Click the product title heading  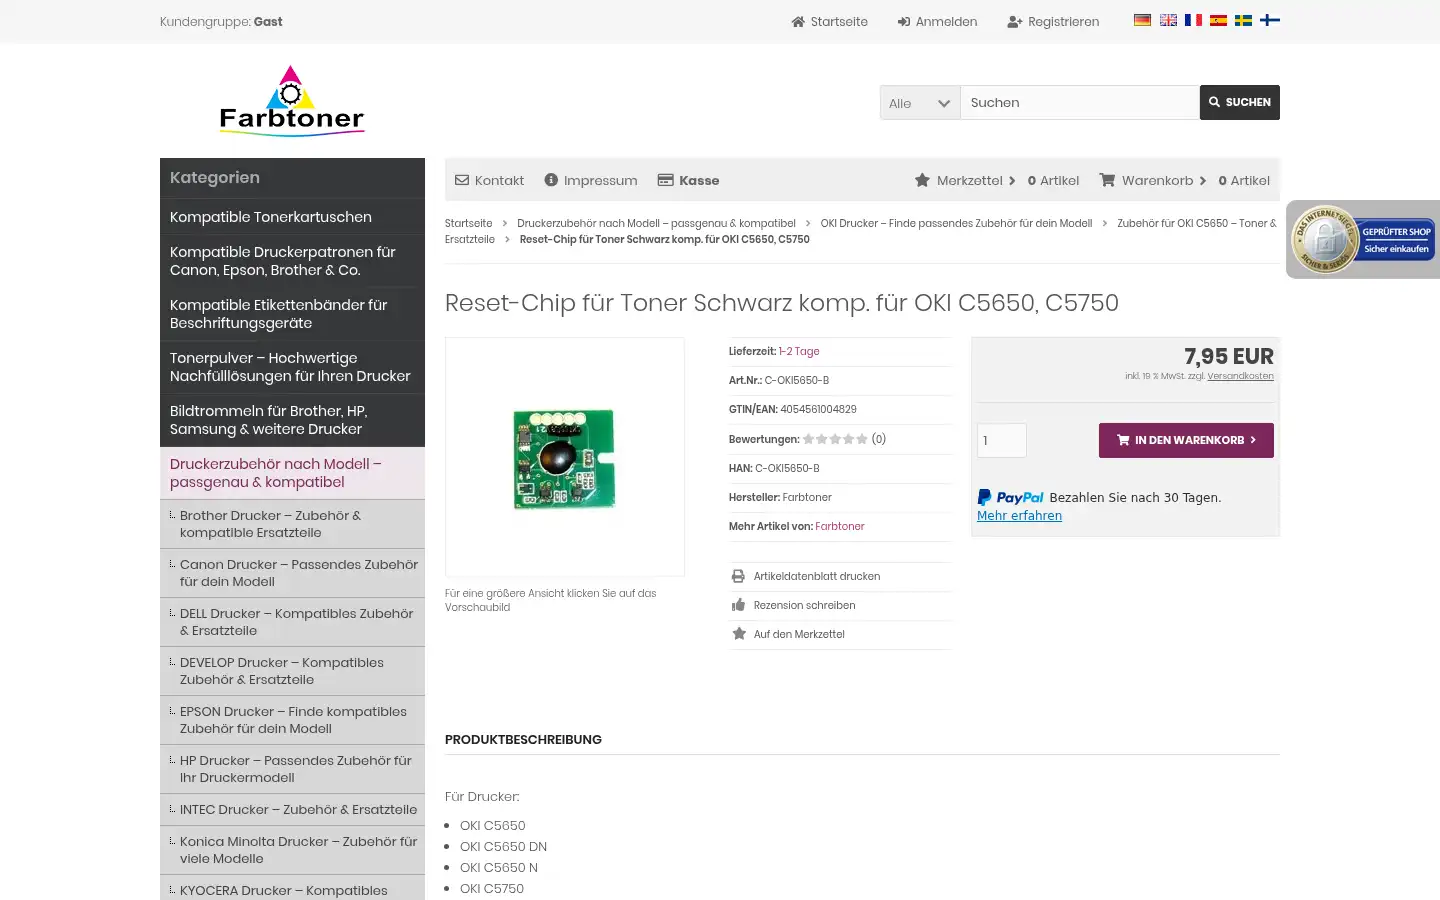(x=782, y=303)
